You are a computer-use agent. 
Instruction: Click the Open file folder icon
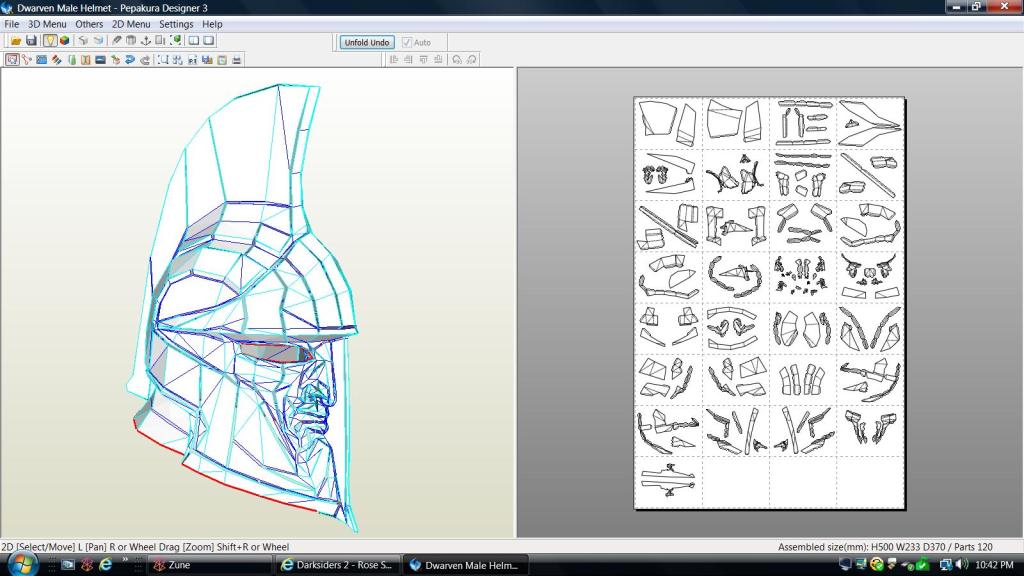(x=16, y=41)
